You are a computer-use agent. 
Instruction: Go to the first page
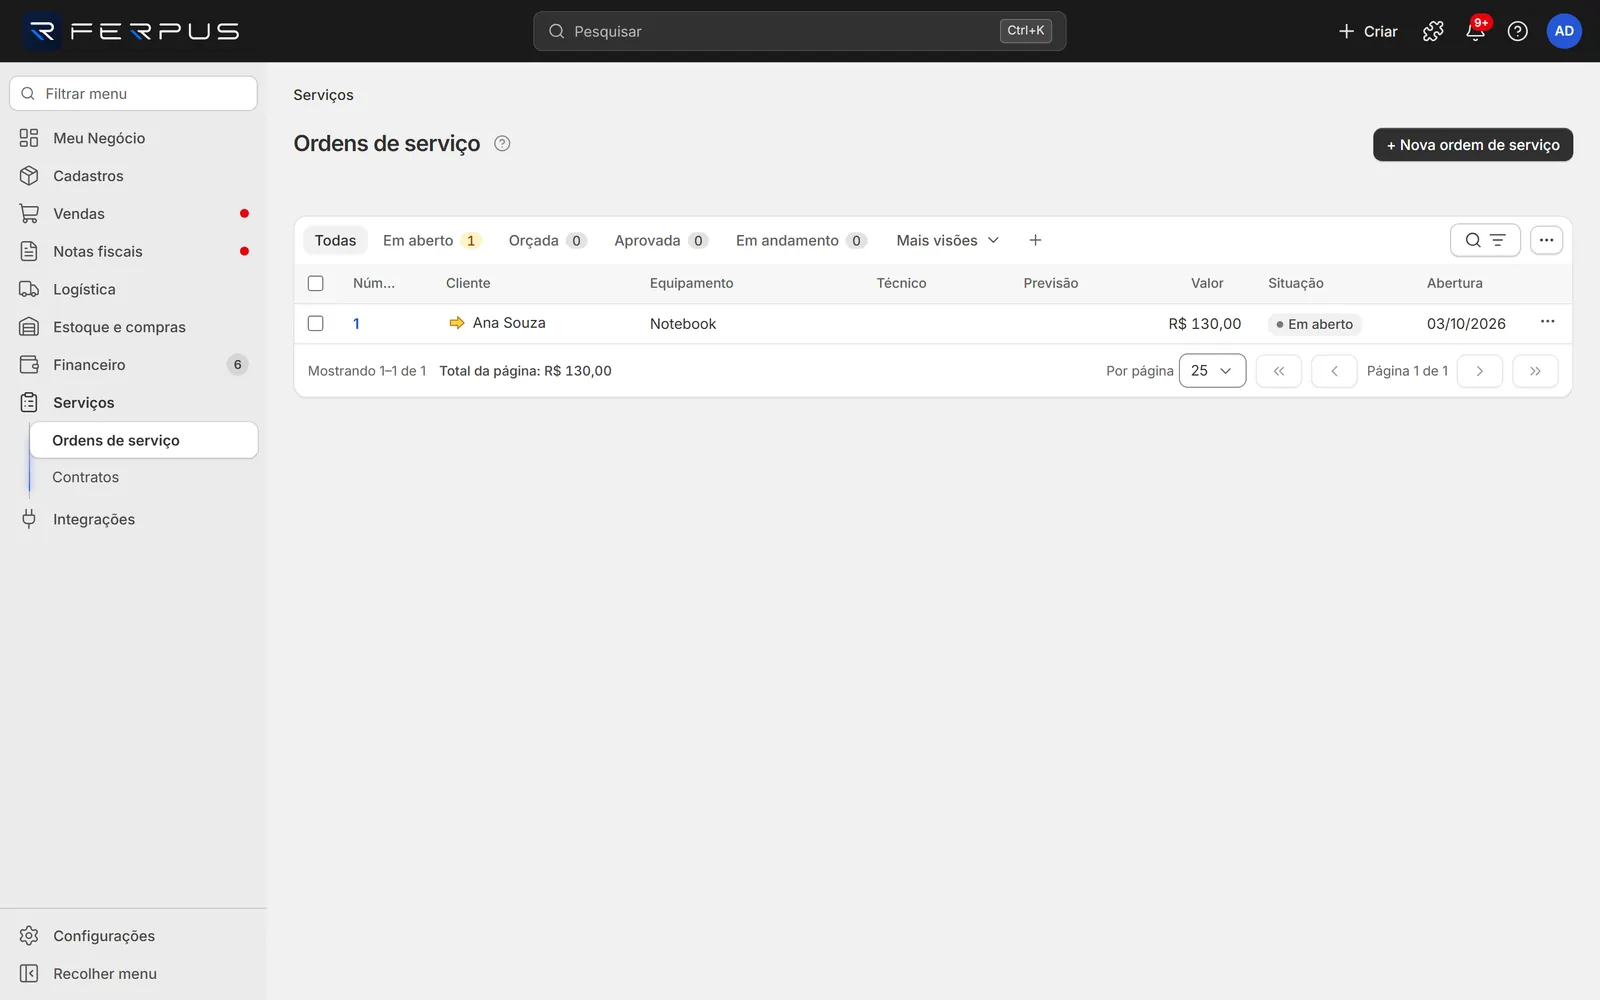[x=1278, y=371]
